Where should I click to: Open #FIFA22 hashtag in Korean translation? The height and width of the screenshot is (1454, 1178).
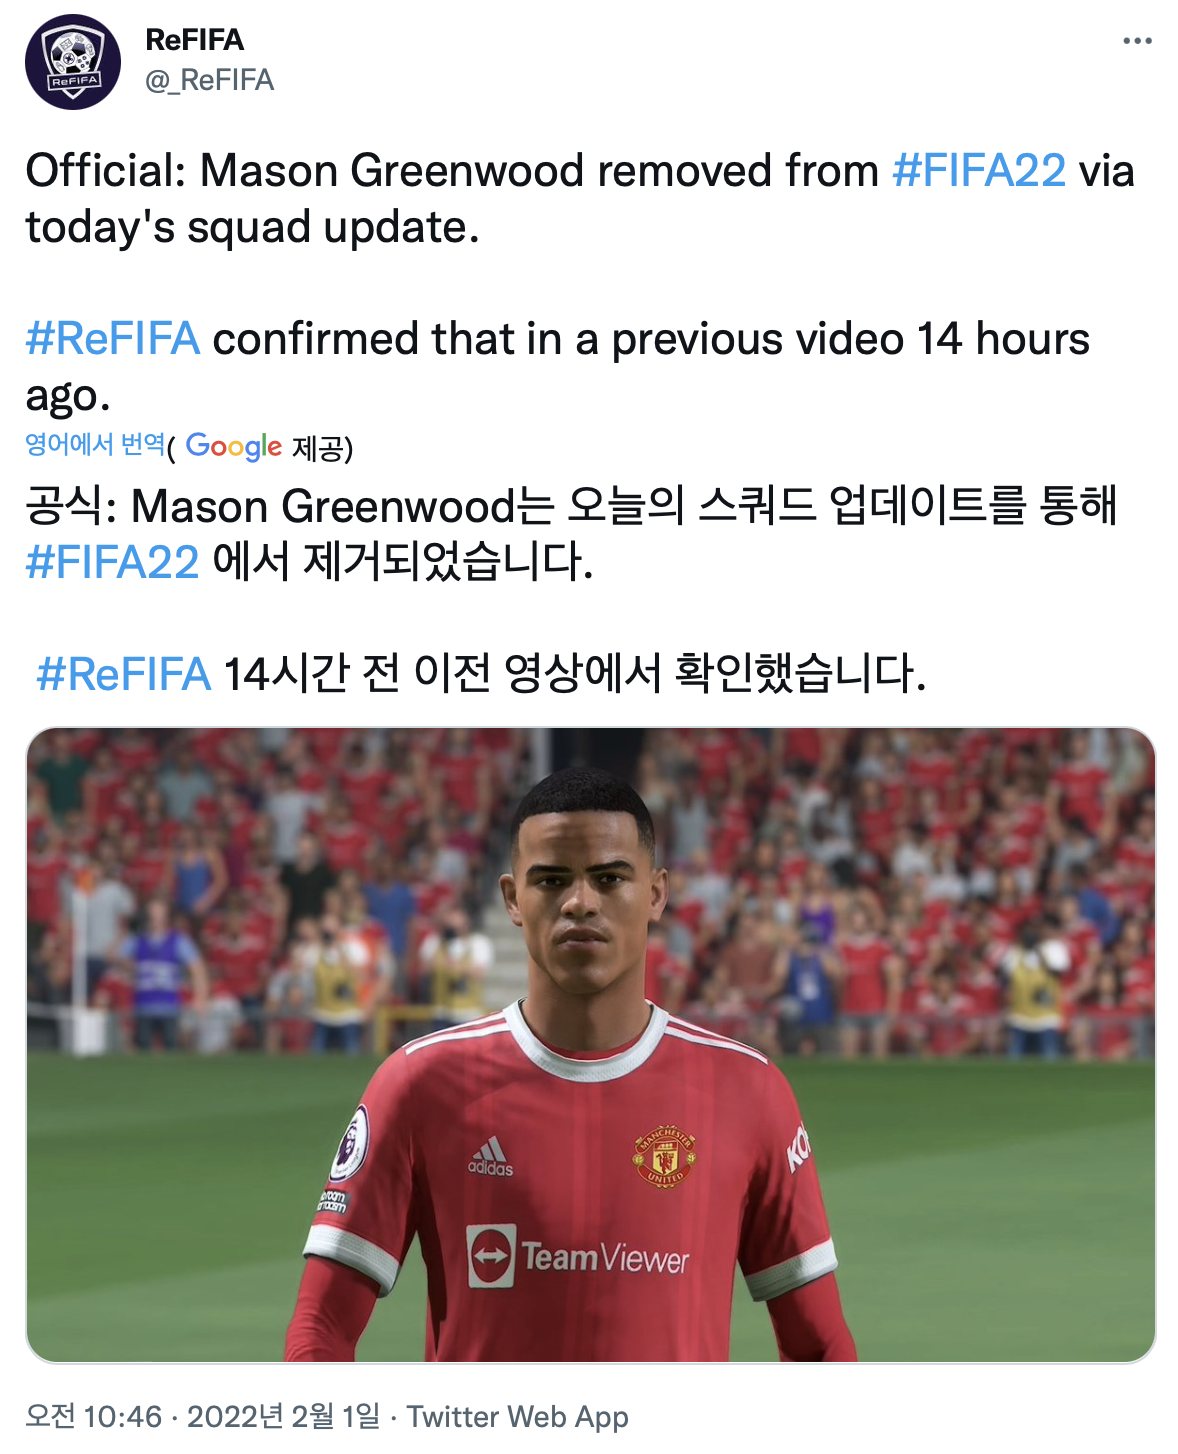click(113, 562)
